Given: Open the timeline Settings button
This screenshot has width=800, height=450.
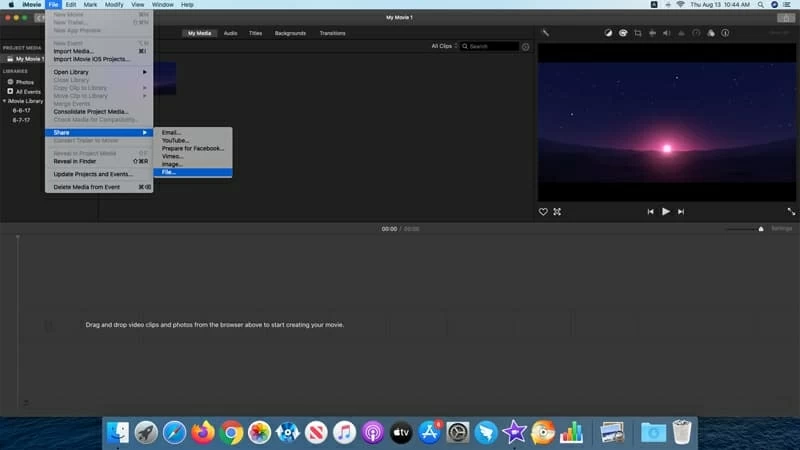Looking at the screenshot, I should (x=781, y=229).
